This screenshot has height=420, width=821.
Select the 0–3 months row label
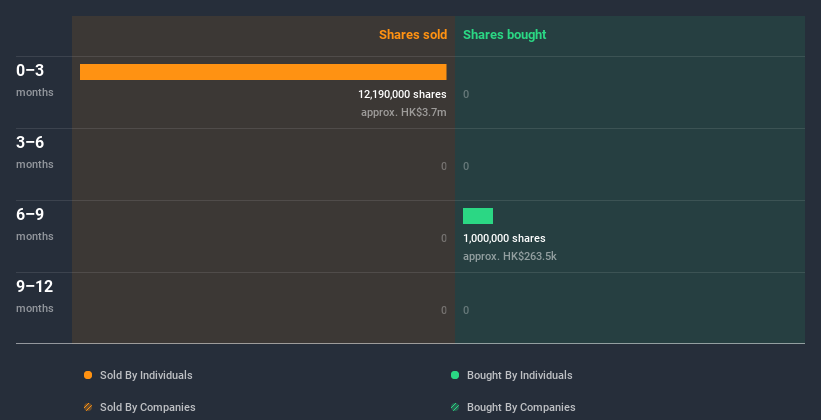tap(35, 80)
